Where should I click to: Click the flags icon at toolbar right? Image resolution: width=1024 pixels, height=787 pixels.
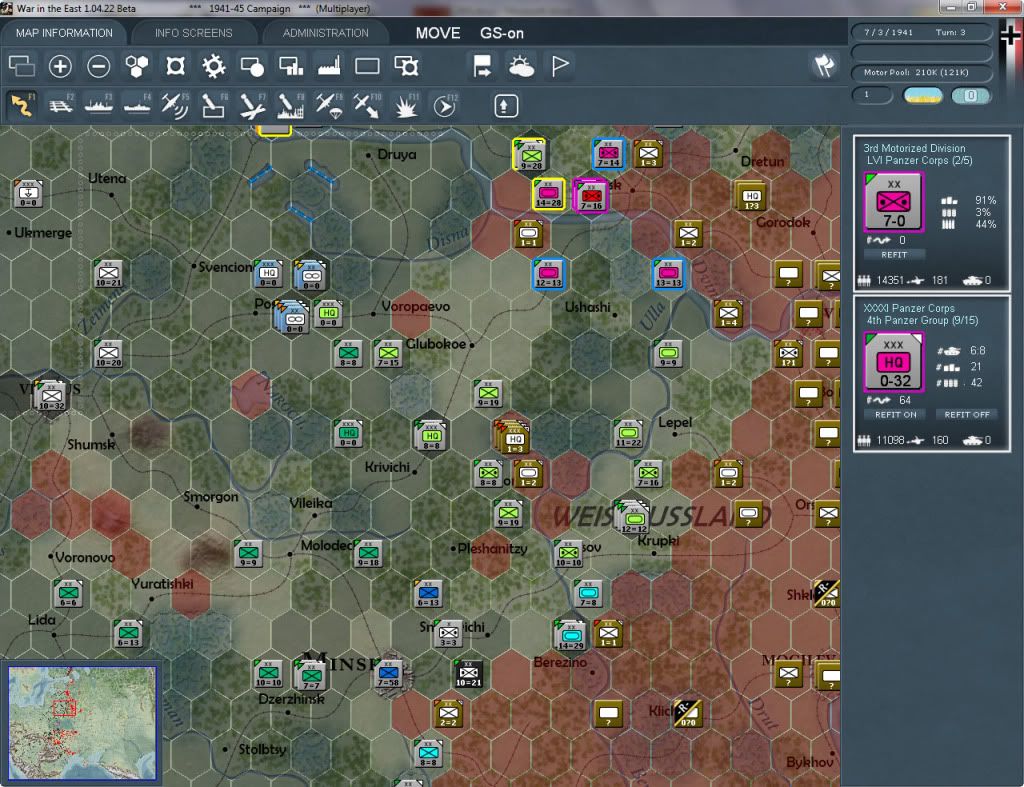point(824,65)
